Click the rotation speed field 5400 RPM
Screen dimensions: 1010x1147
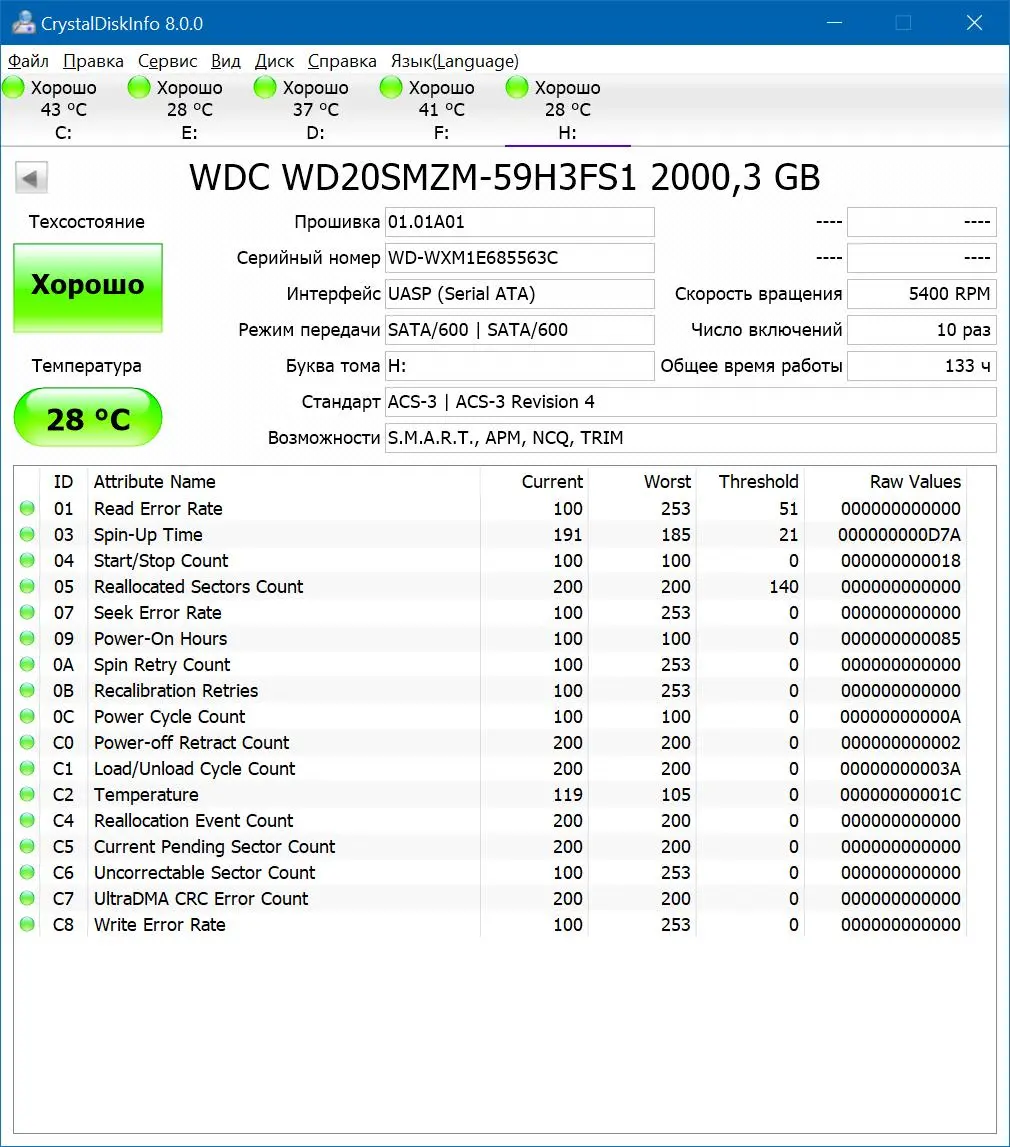922,294
